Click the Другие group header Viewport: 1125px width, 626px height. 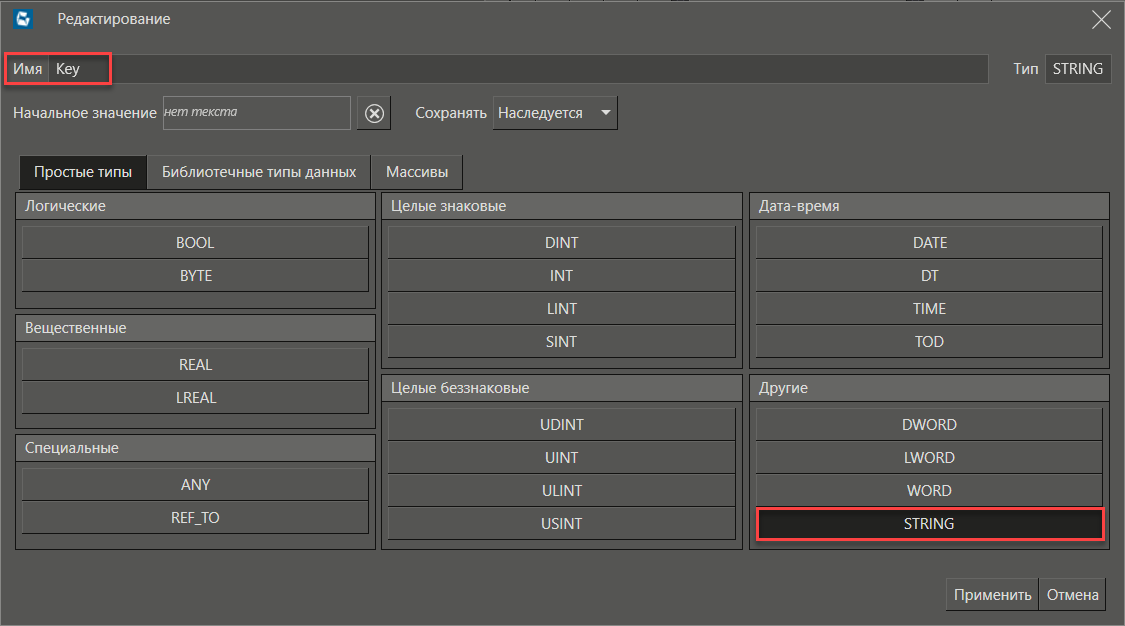coord(929,388)
